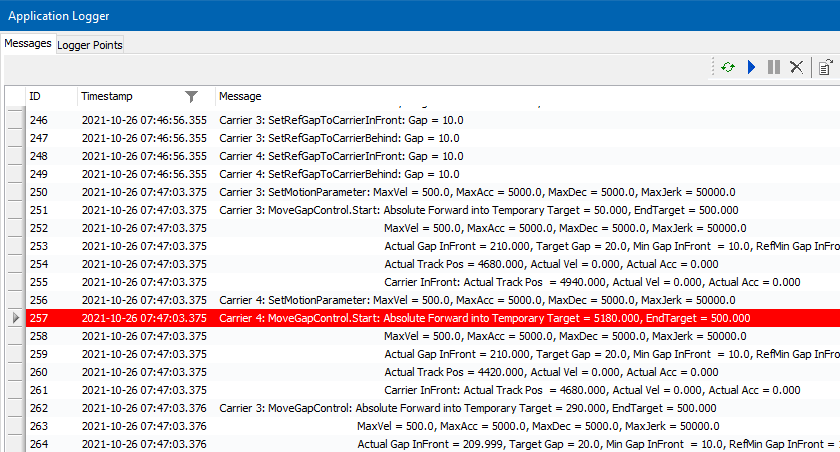Switch to the Logger Points tab

90,45
